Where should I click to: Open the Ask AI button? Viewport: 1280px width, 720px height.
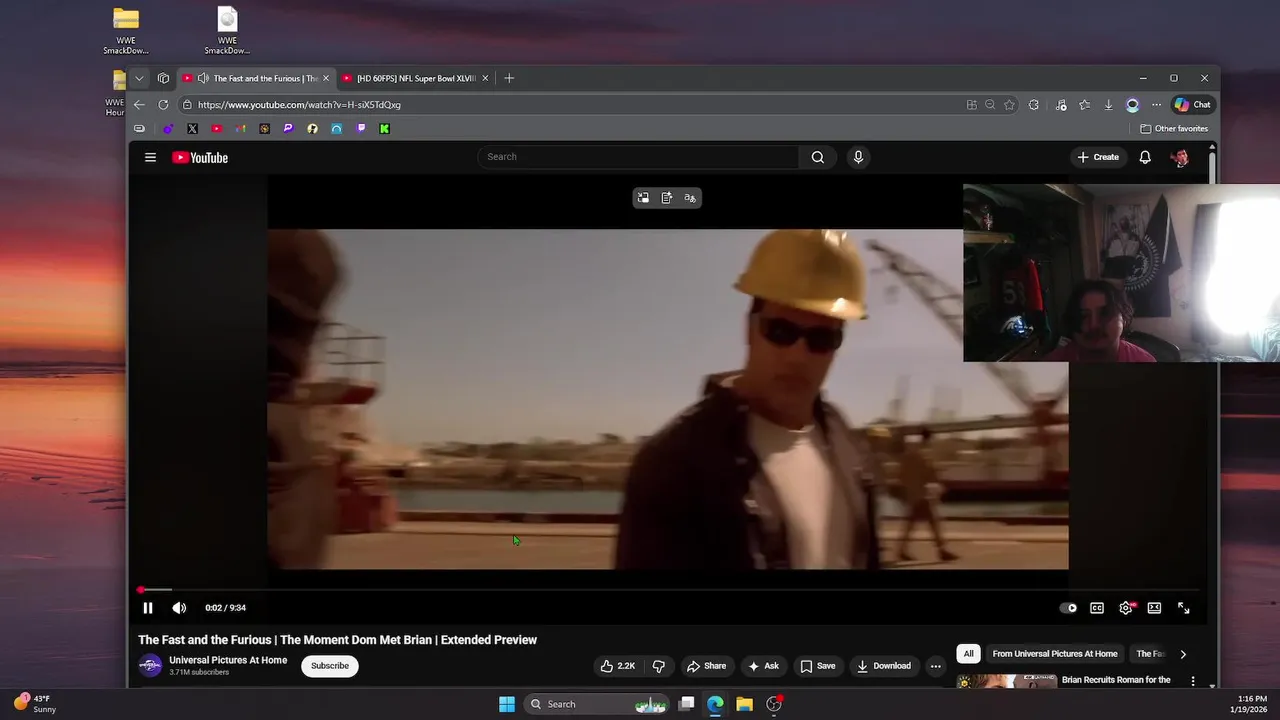pyautogui.click(x=763, y=666)
